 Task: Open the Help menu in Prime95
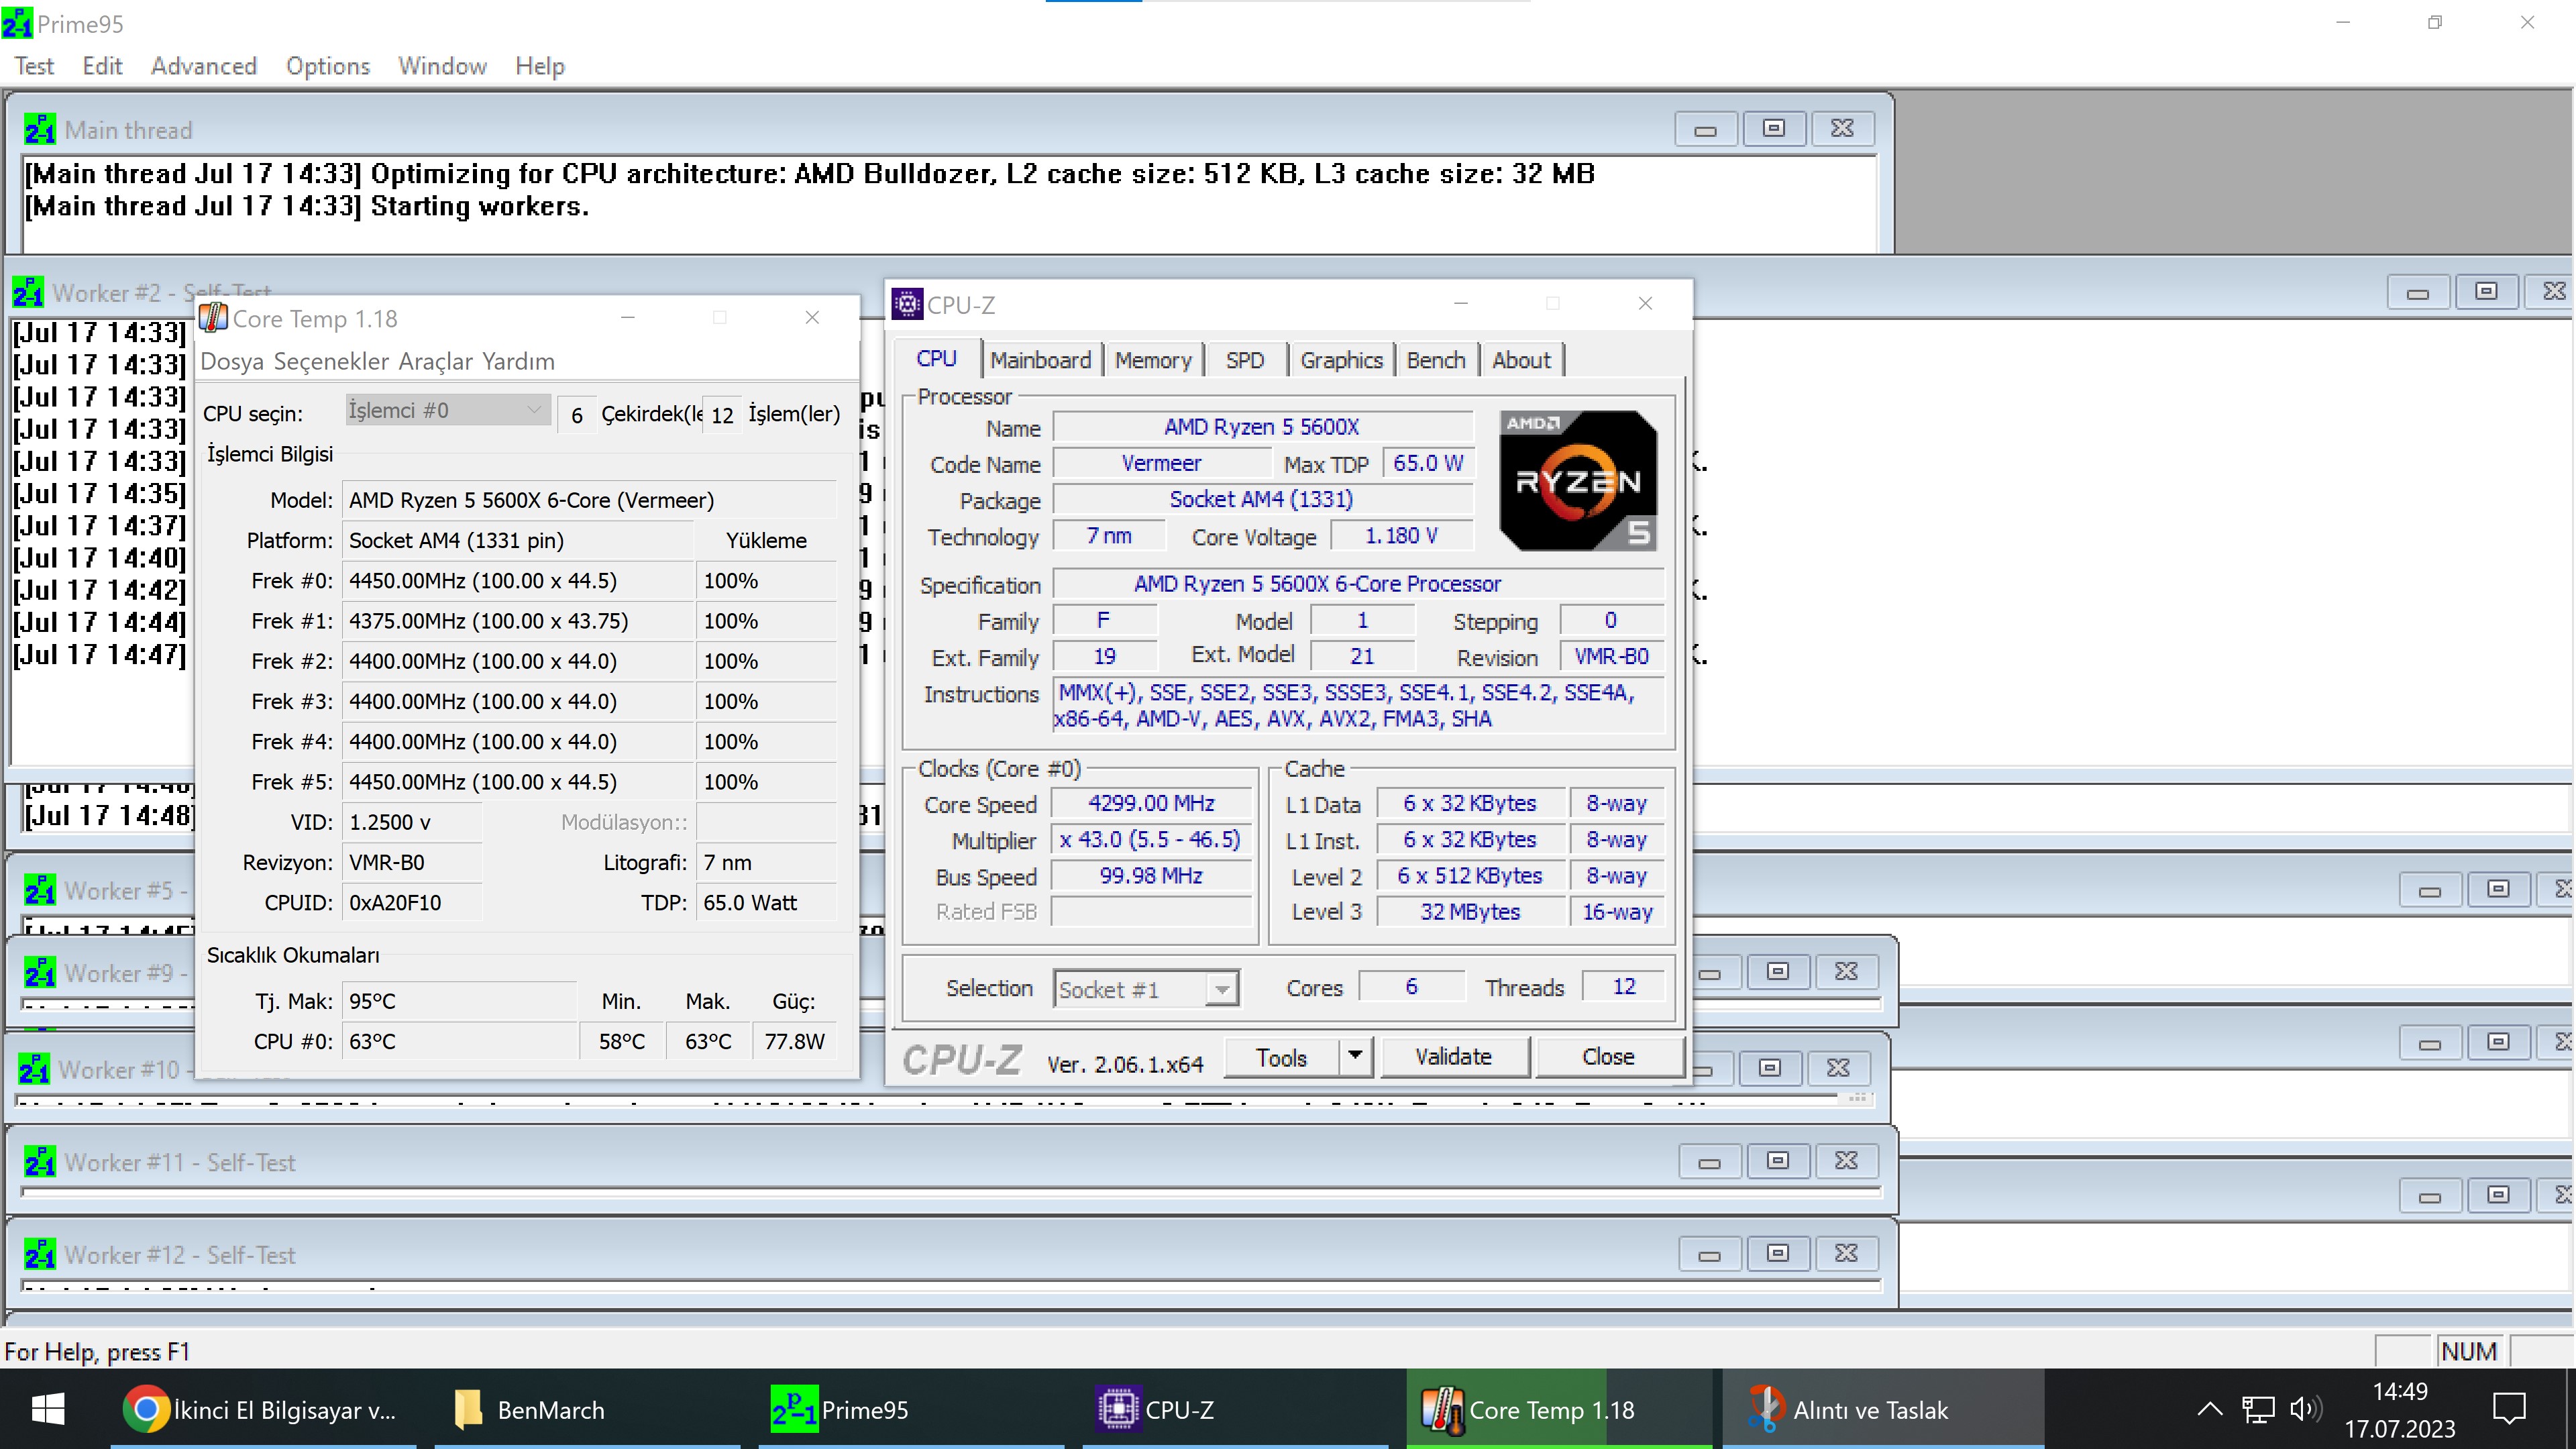[x=540, y=66]
